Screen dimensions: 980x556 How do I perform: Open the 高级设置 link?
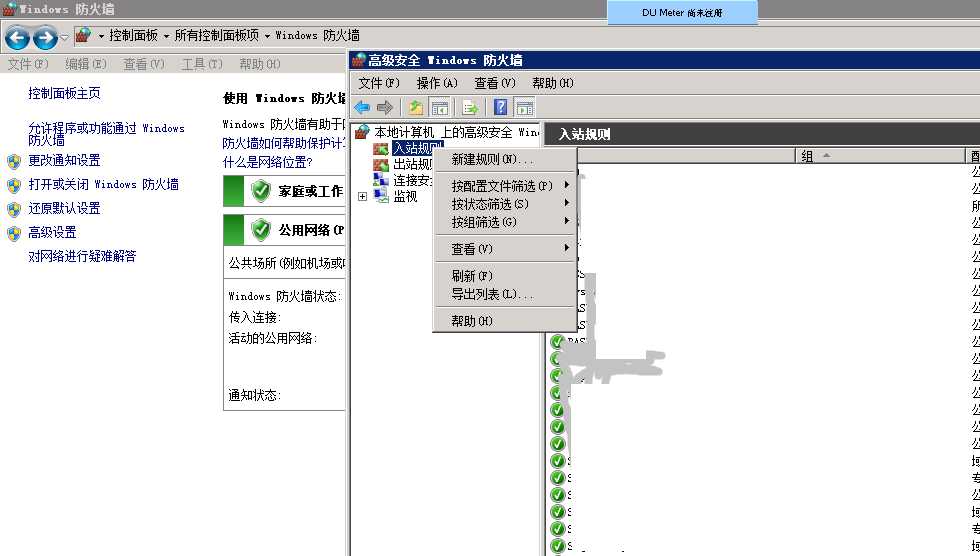(52, 232)
